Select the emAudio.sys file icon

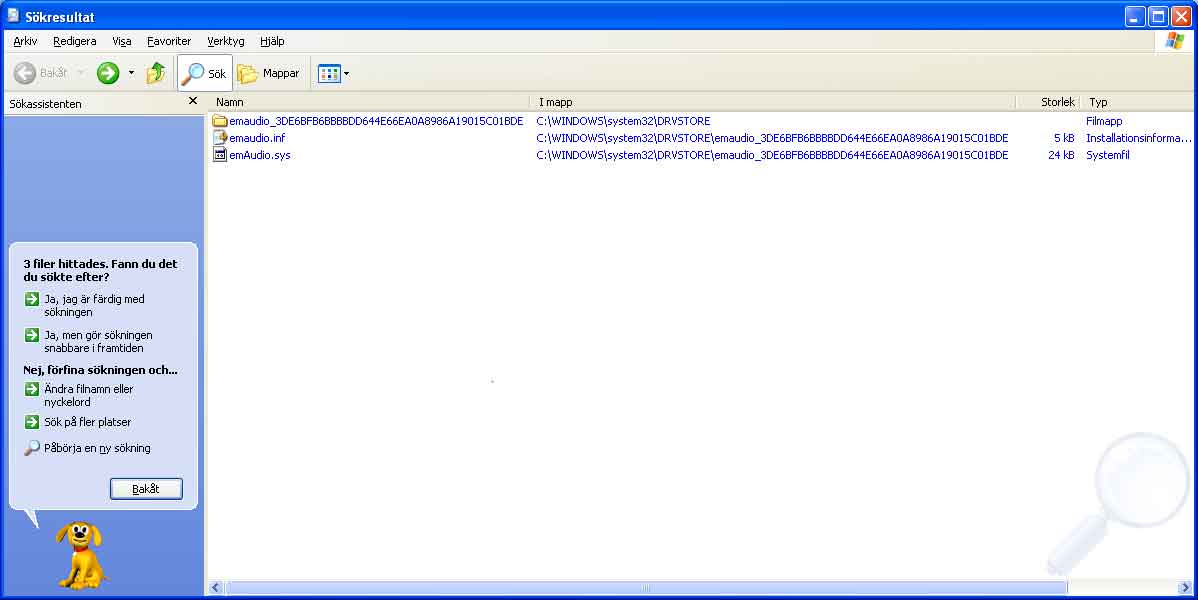tap(220, 154)
